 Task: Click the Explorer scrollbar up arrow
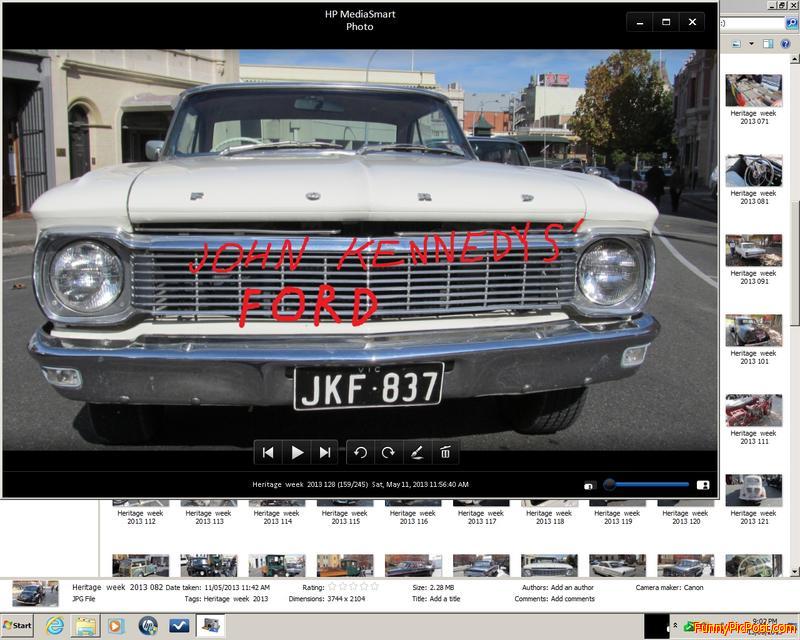coord(794,59)
